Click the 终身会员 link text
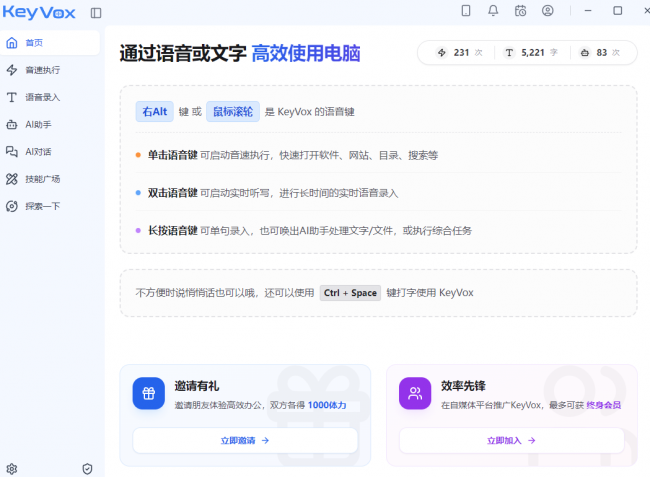The height and width of the screenshot is (477, 650). 603,405
